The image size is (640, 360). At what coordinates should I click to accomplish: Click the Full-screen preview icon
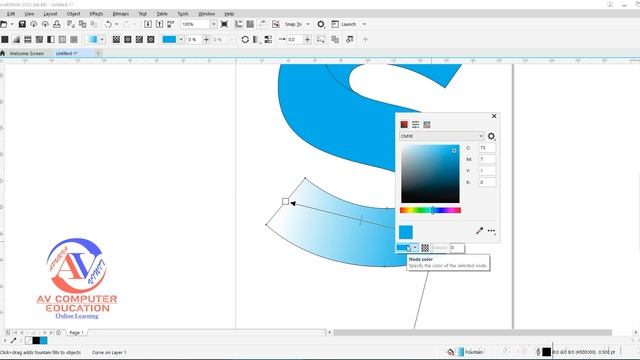(x=224, y=24)
